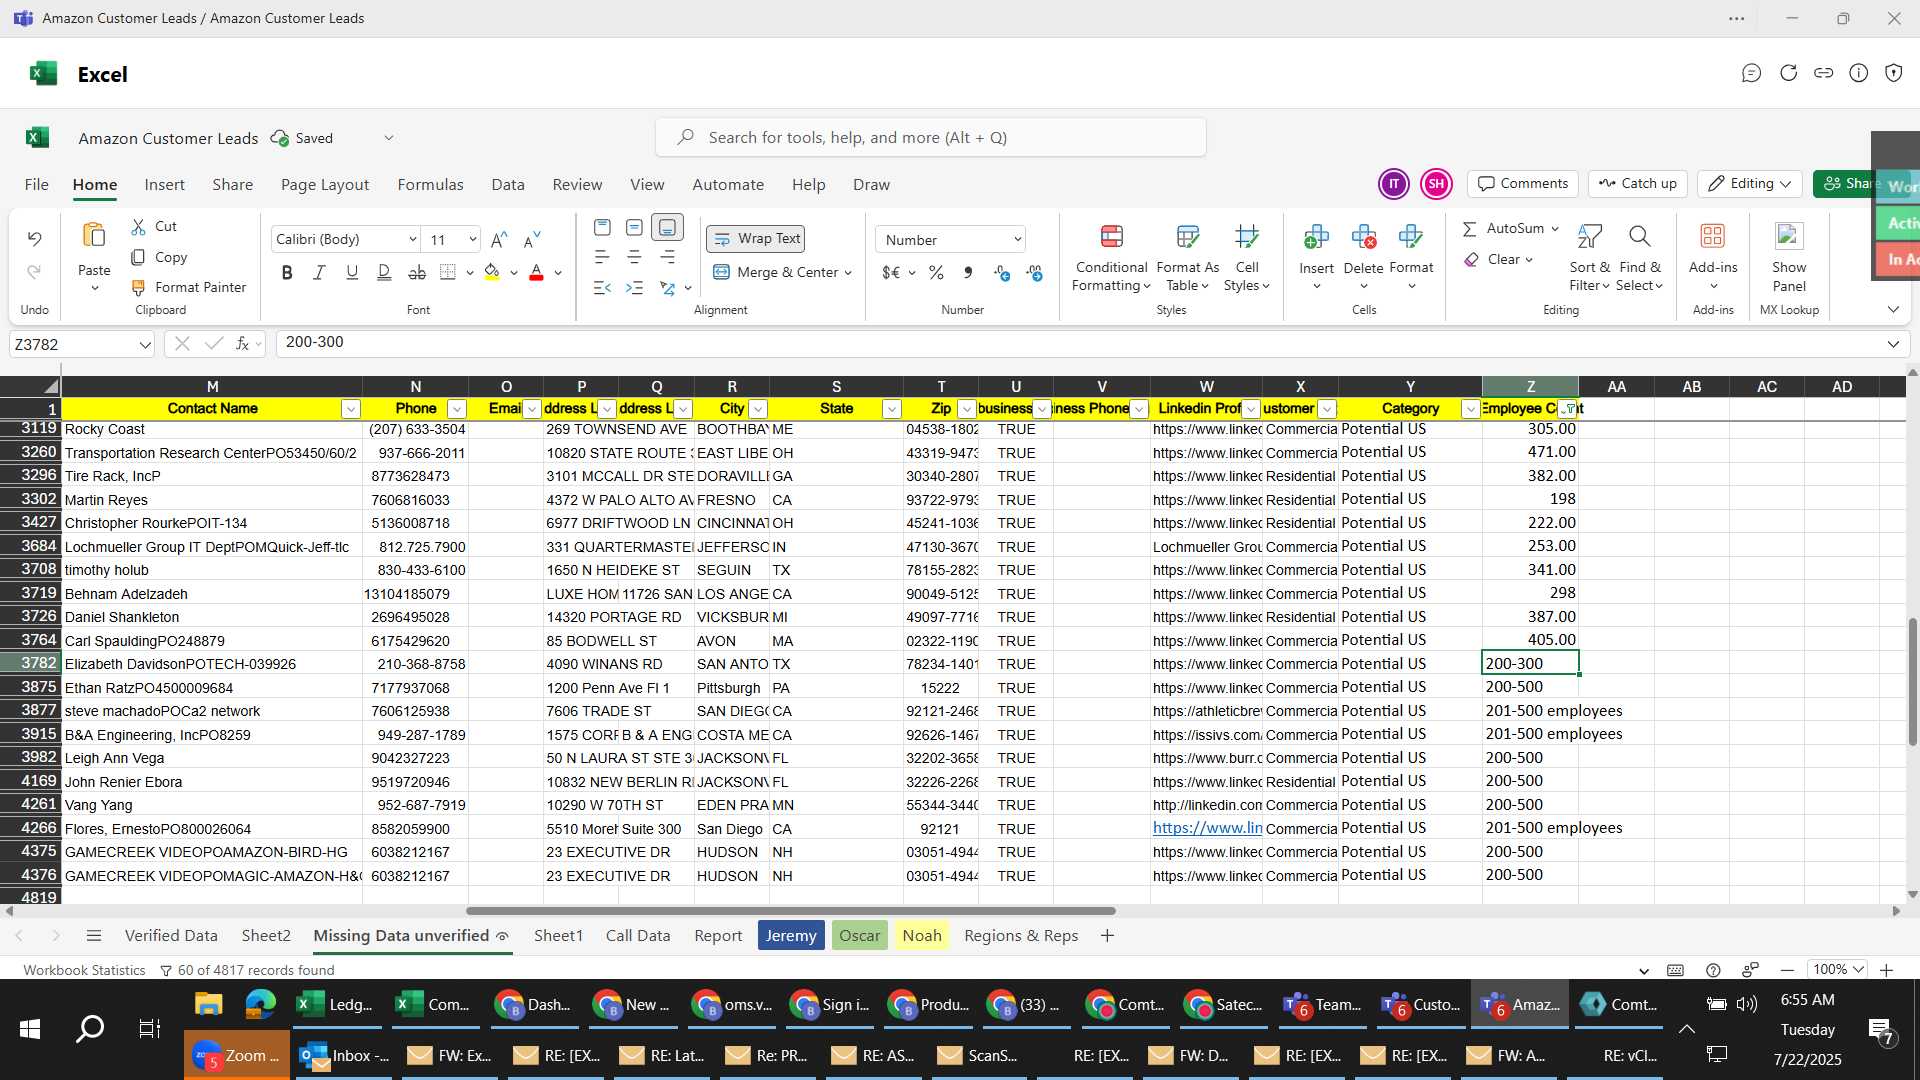Click the Sort & Filter icon
This screenshot has height=1080, width=1920.
(x=1589, y=237)
